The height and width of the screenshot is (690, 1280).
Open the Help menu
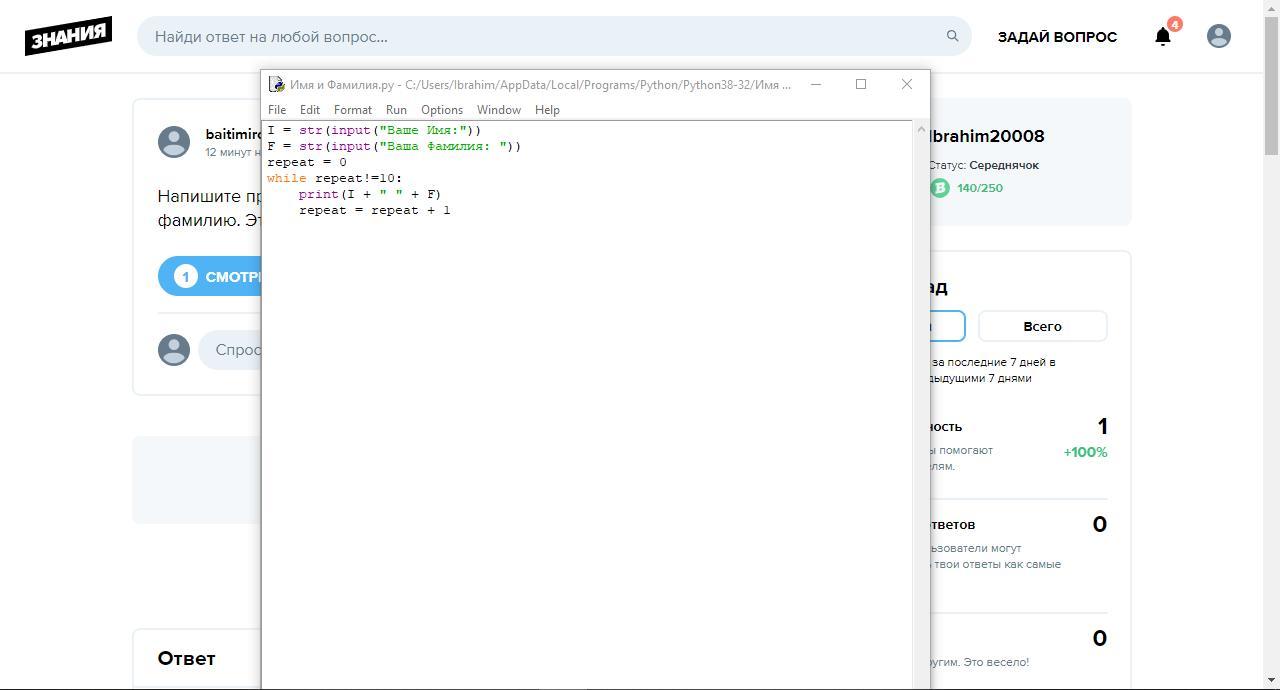547,110
